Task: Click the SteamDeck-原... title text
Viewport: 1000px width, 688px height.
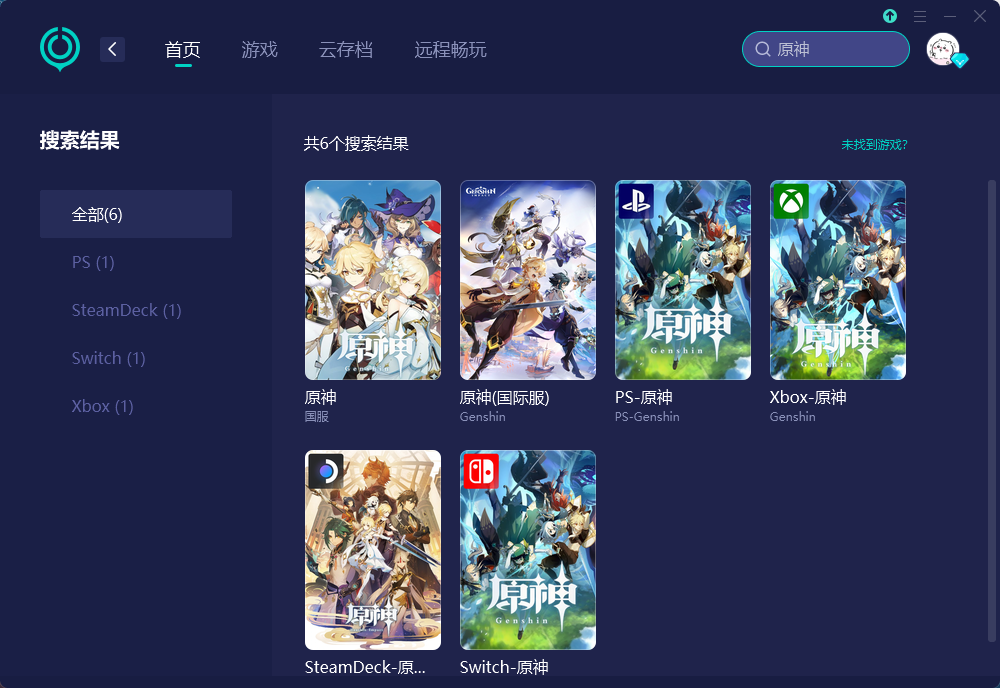Action: [x=365, y=667]
